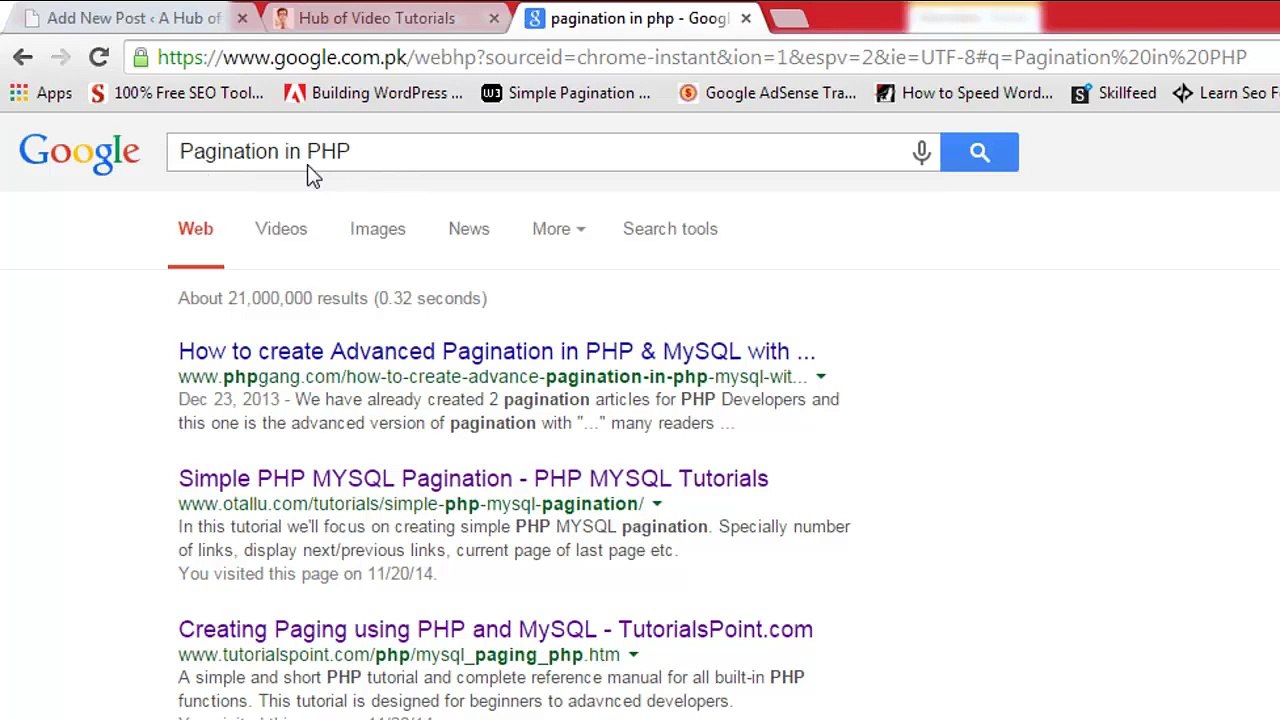
Task: Click the tutorialspoint.com result URL text
Action: 399,655
